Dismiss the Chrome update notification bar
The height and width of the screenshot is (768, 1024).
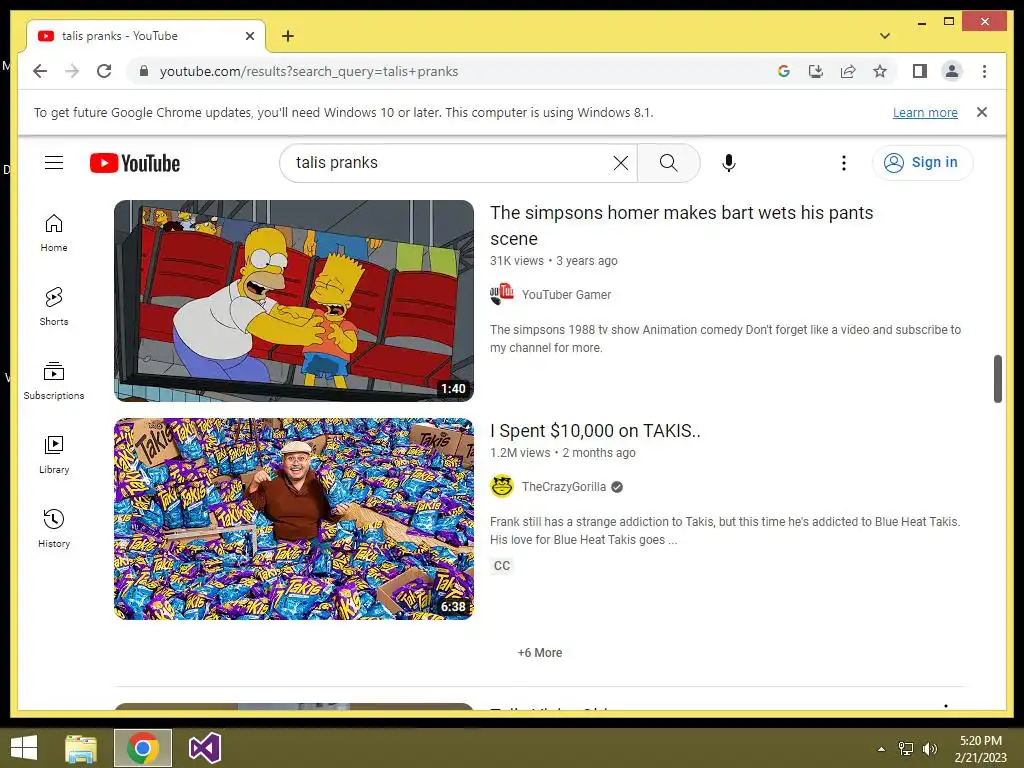(x=982, y=112)
